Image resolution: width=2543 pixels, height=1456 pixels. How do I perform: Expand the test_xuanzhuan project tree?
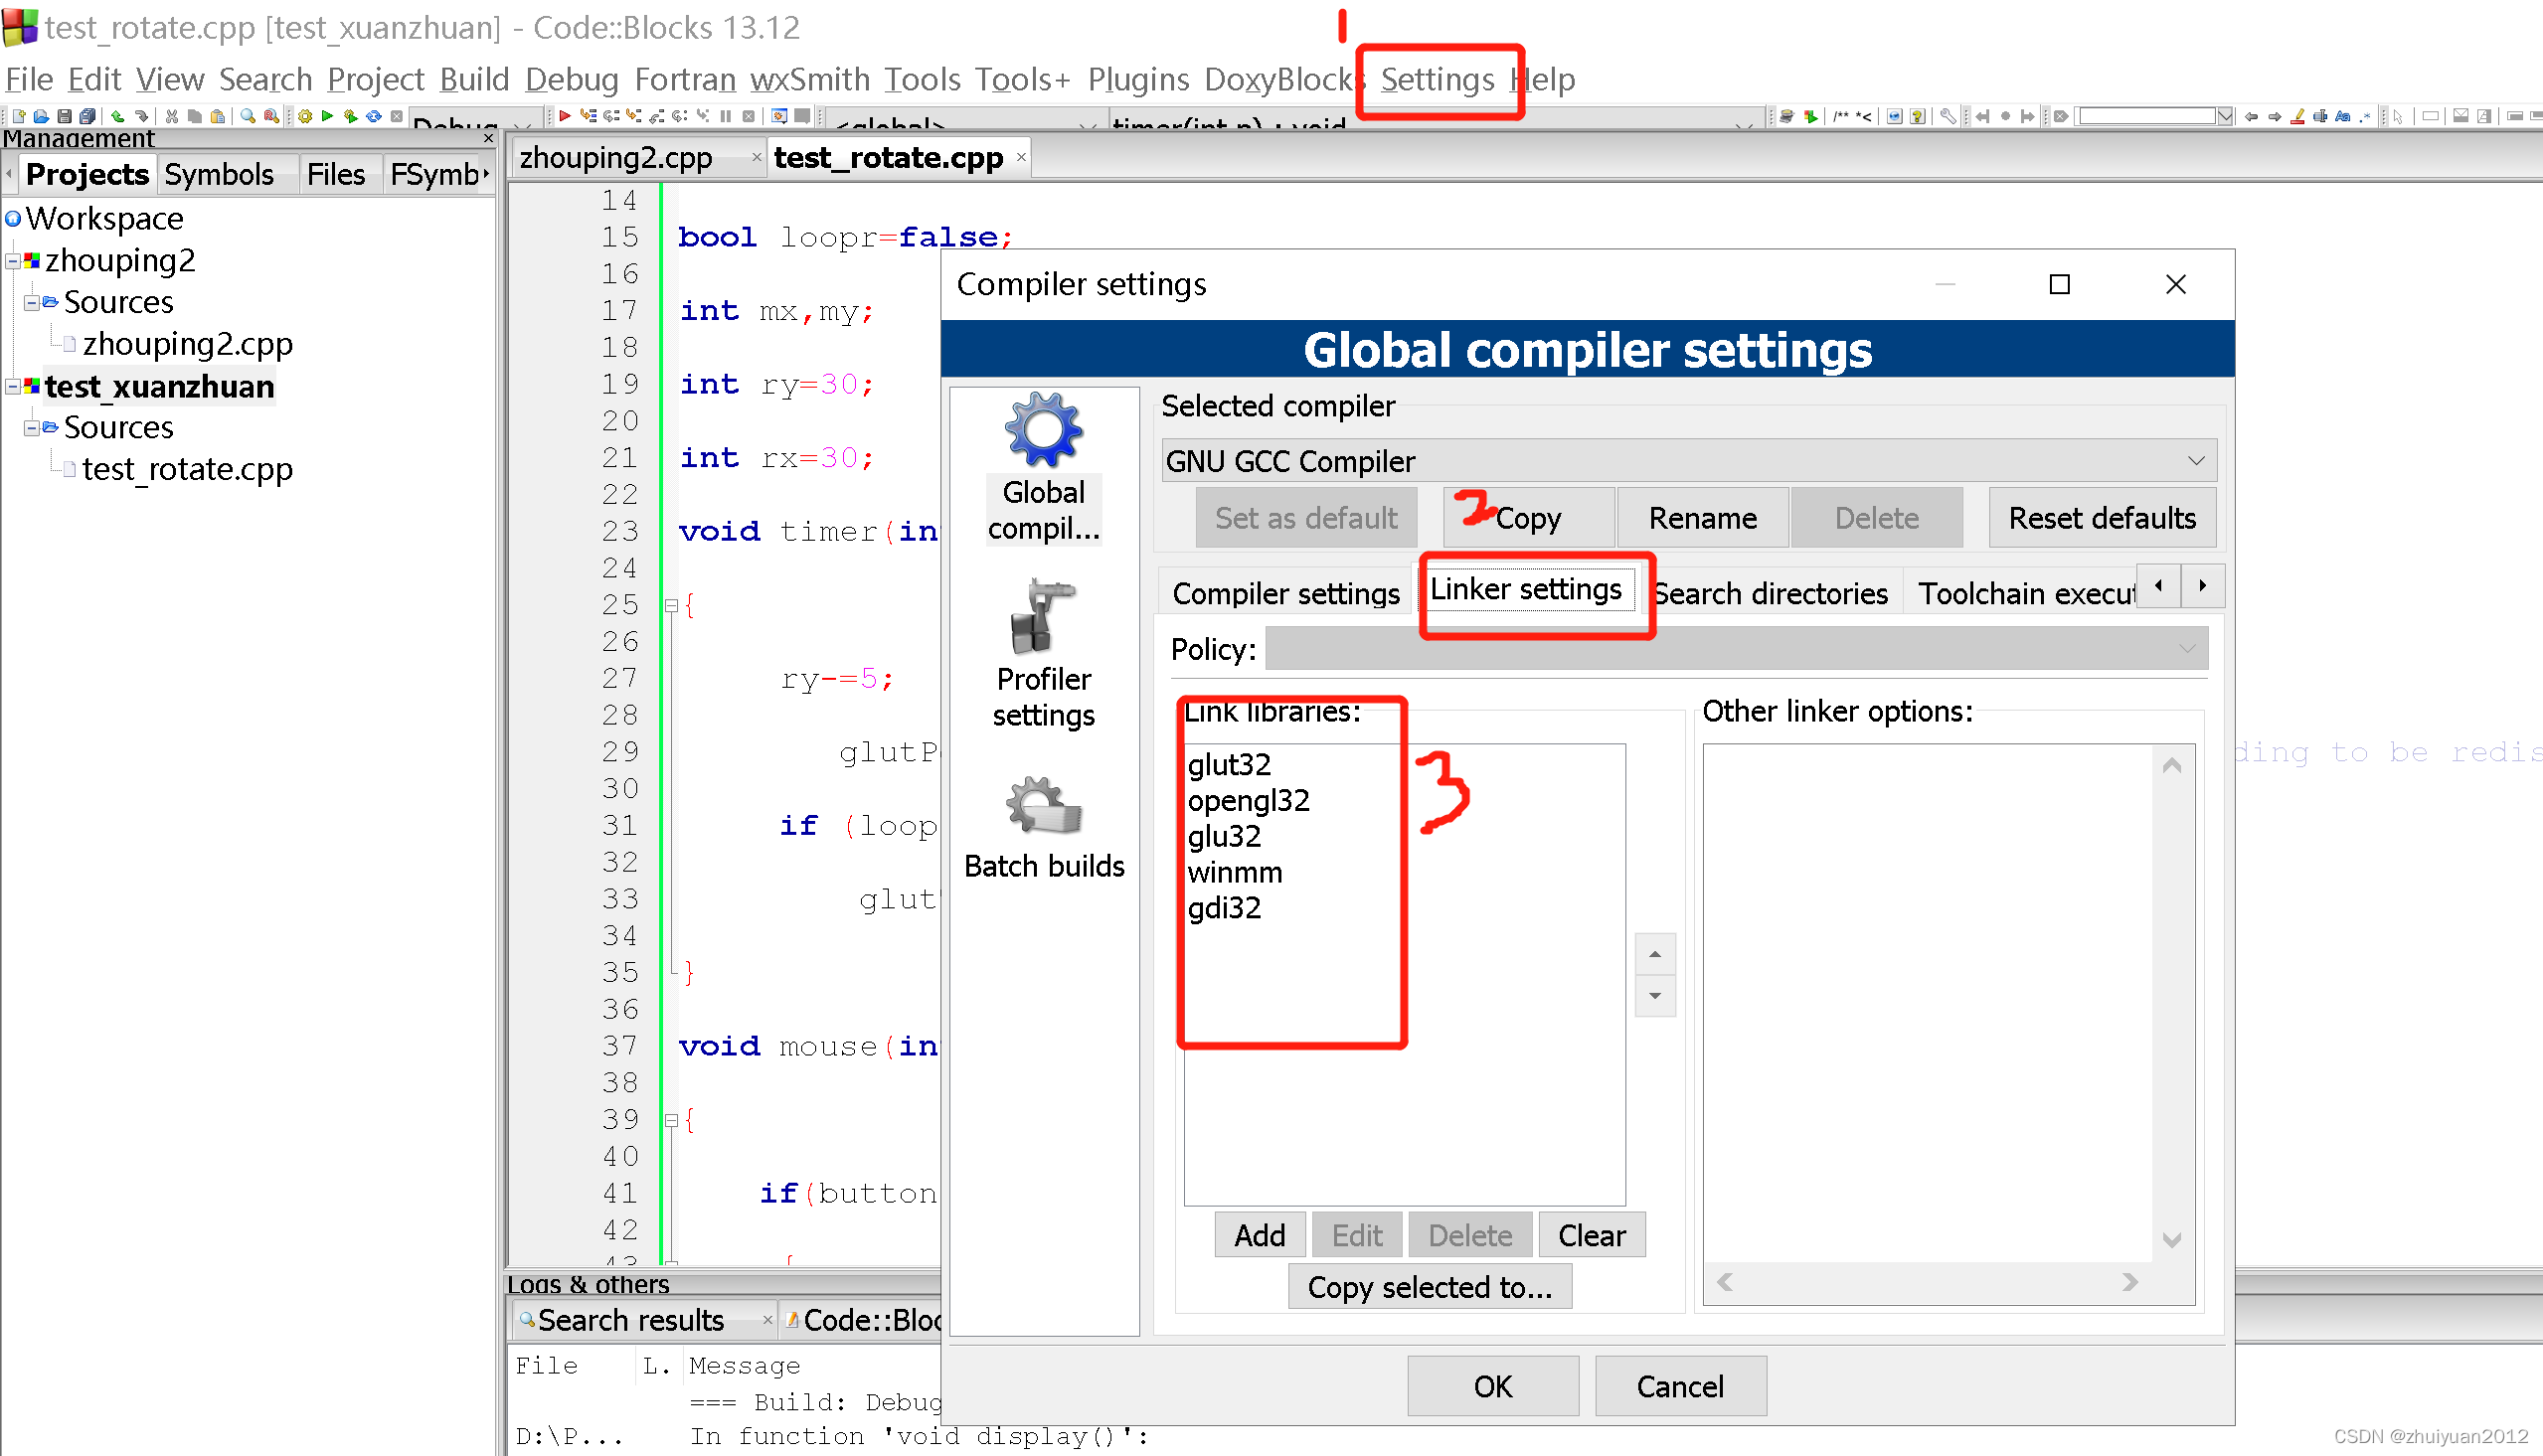12,386
